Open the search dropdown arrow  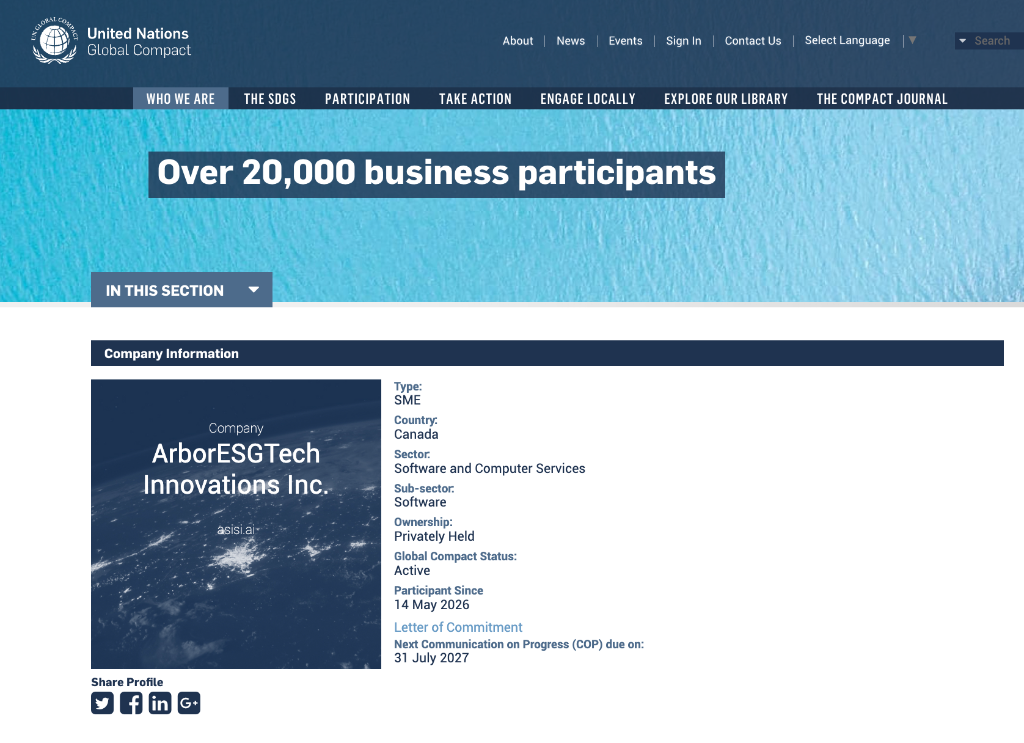(x=962, y=40)
